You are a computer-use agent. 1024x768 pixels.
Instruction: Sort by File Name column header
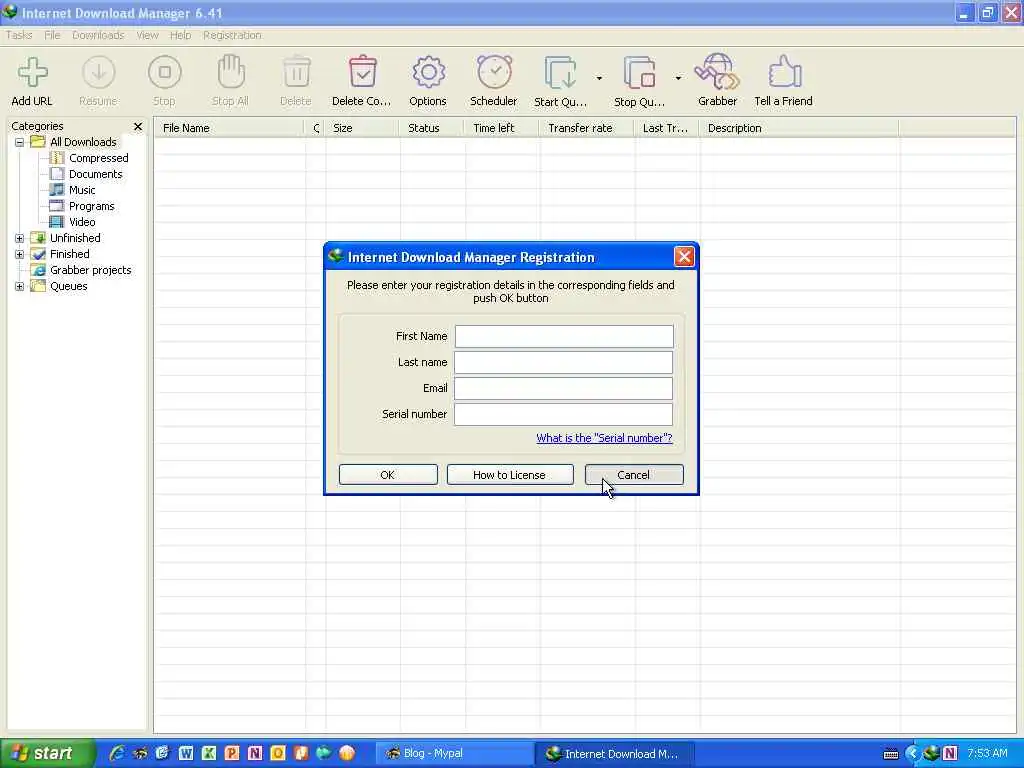click(229, 128)
